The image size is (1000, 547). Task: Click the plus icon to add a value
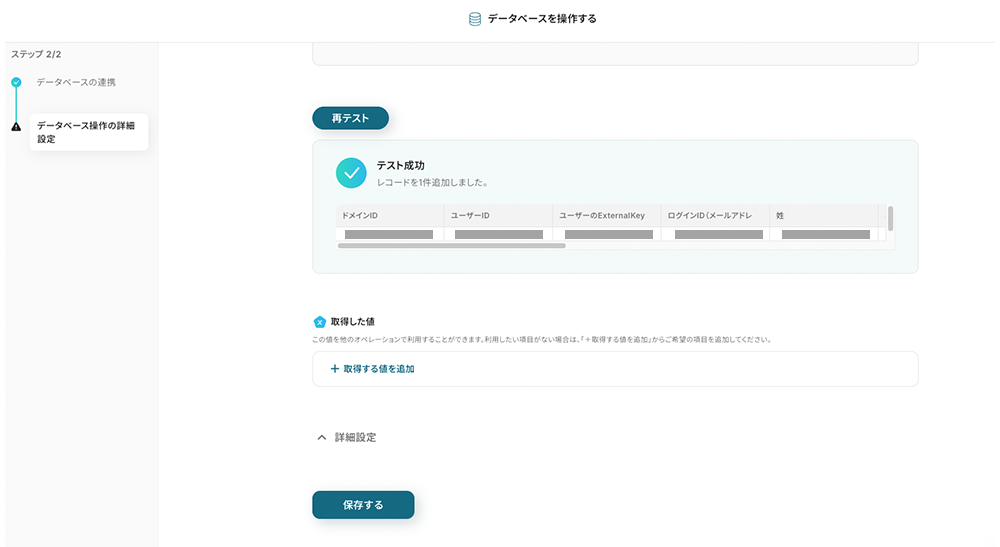point(335,369)
